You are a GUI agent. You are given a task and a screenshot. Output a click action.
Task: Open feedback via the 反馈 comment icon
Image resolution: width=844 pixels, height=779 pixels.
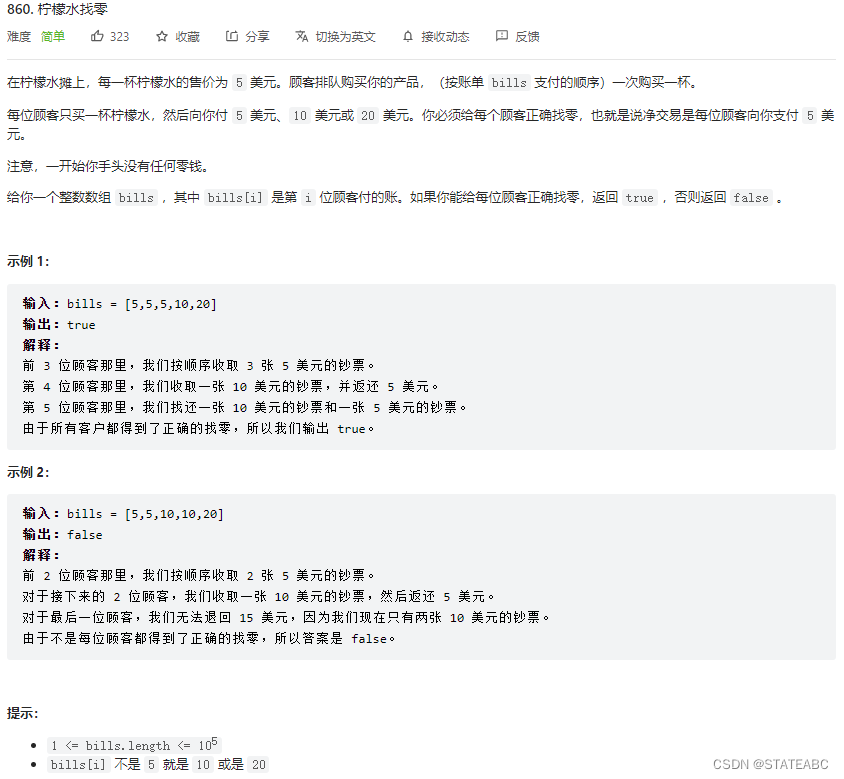click(501, 36)
